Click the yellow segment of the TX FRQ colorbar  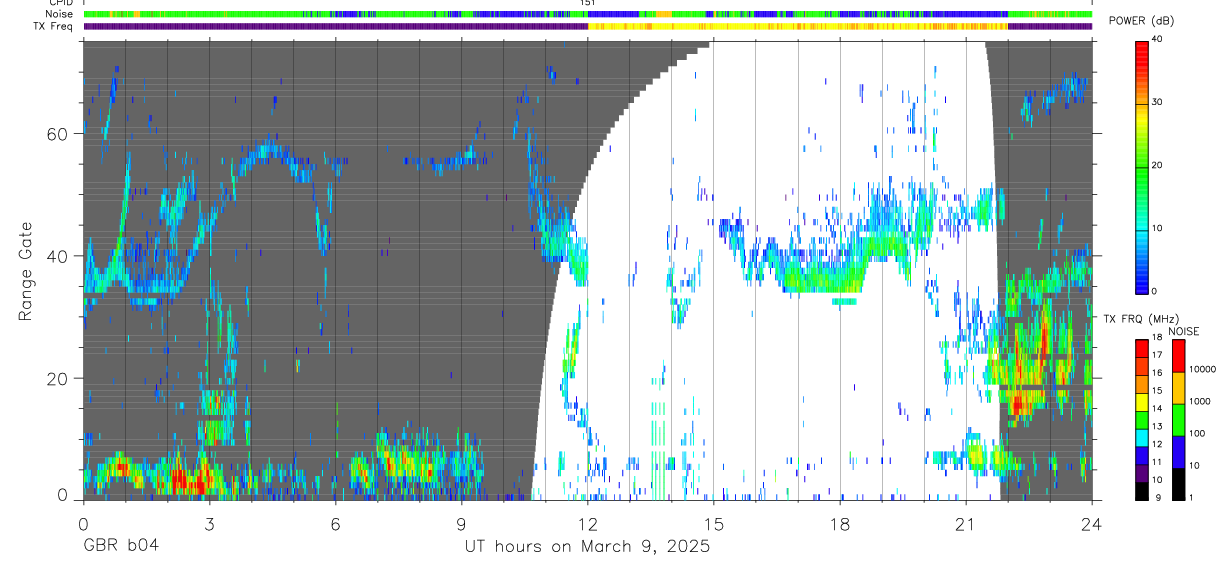click(x=1141, y=402)
